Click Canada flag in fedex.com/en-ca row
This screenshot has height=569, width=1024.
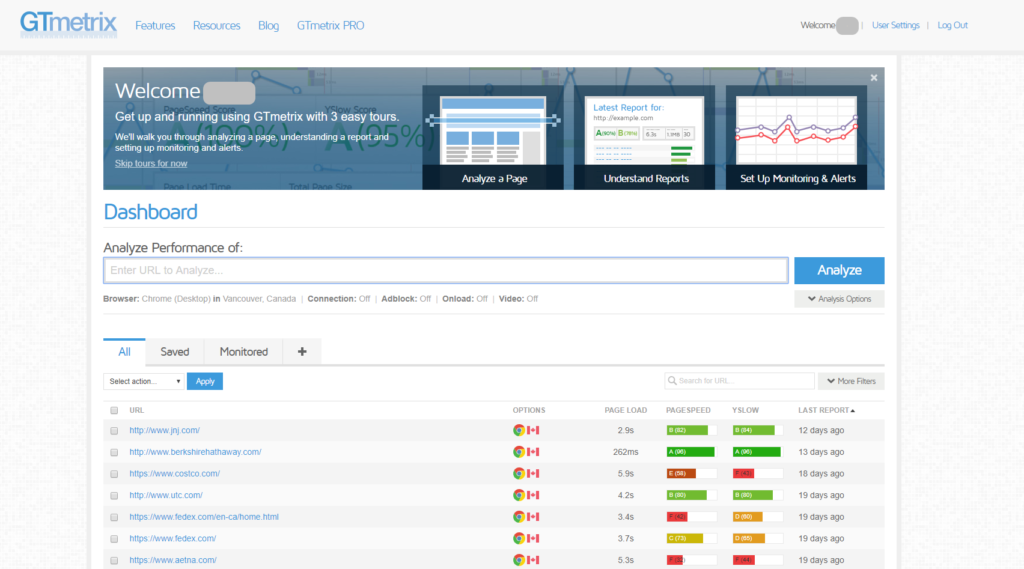point(534,517)
